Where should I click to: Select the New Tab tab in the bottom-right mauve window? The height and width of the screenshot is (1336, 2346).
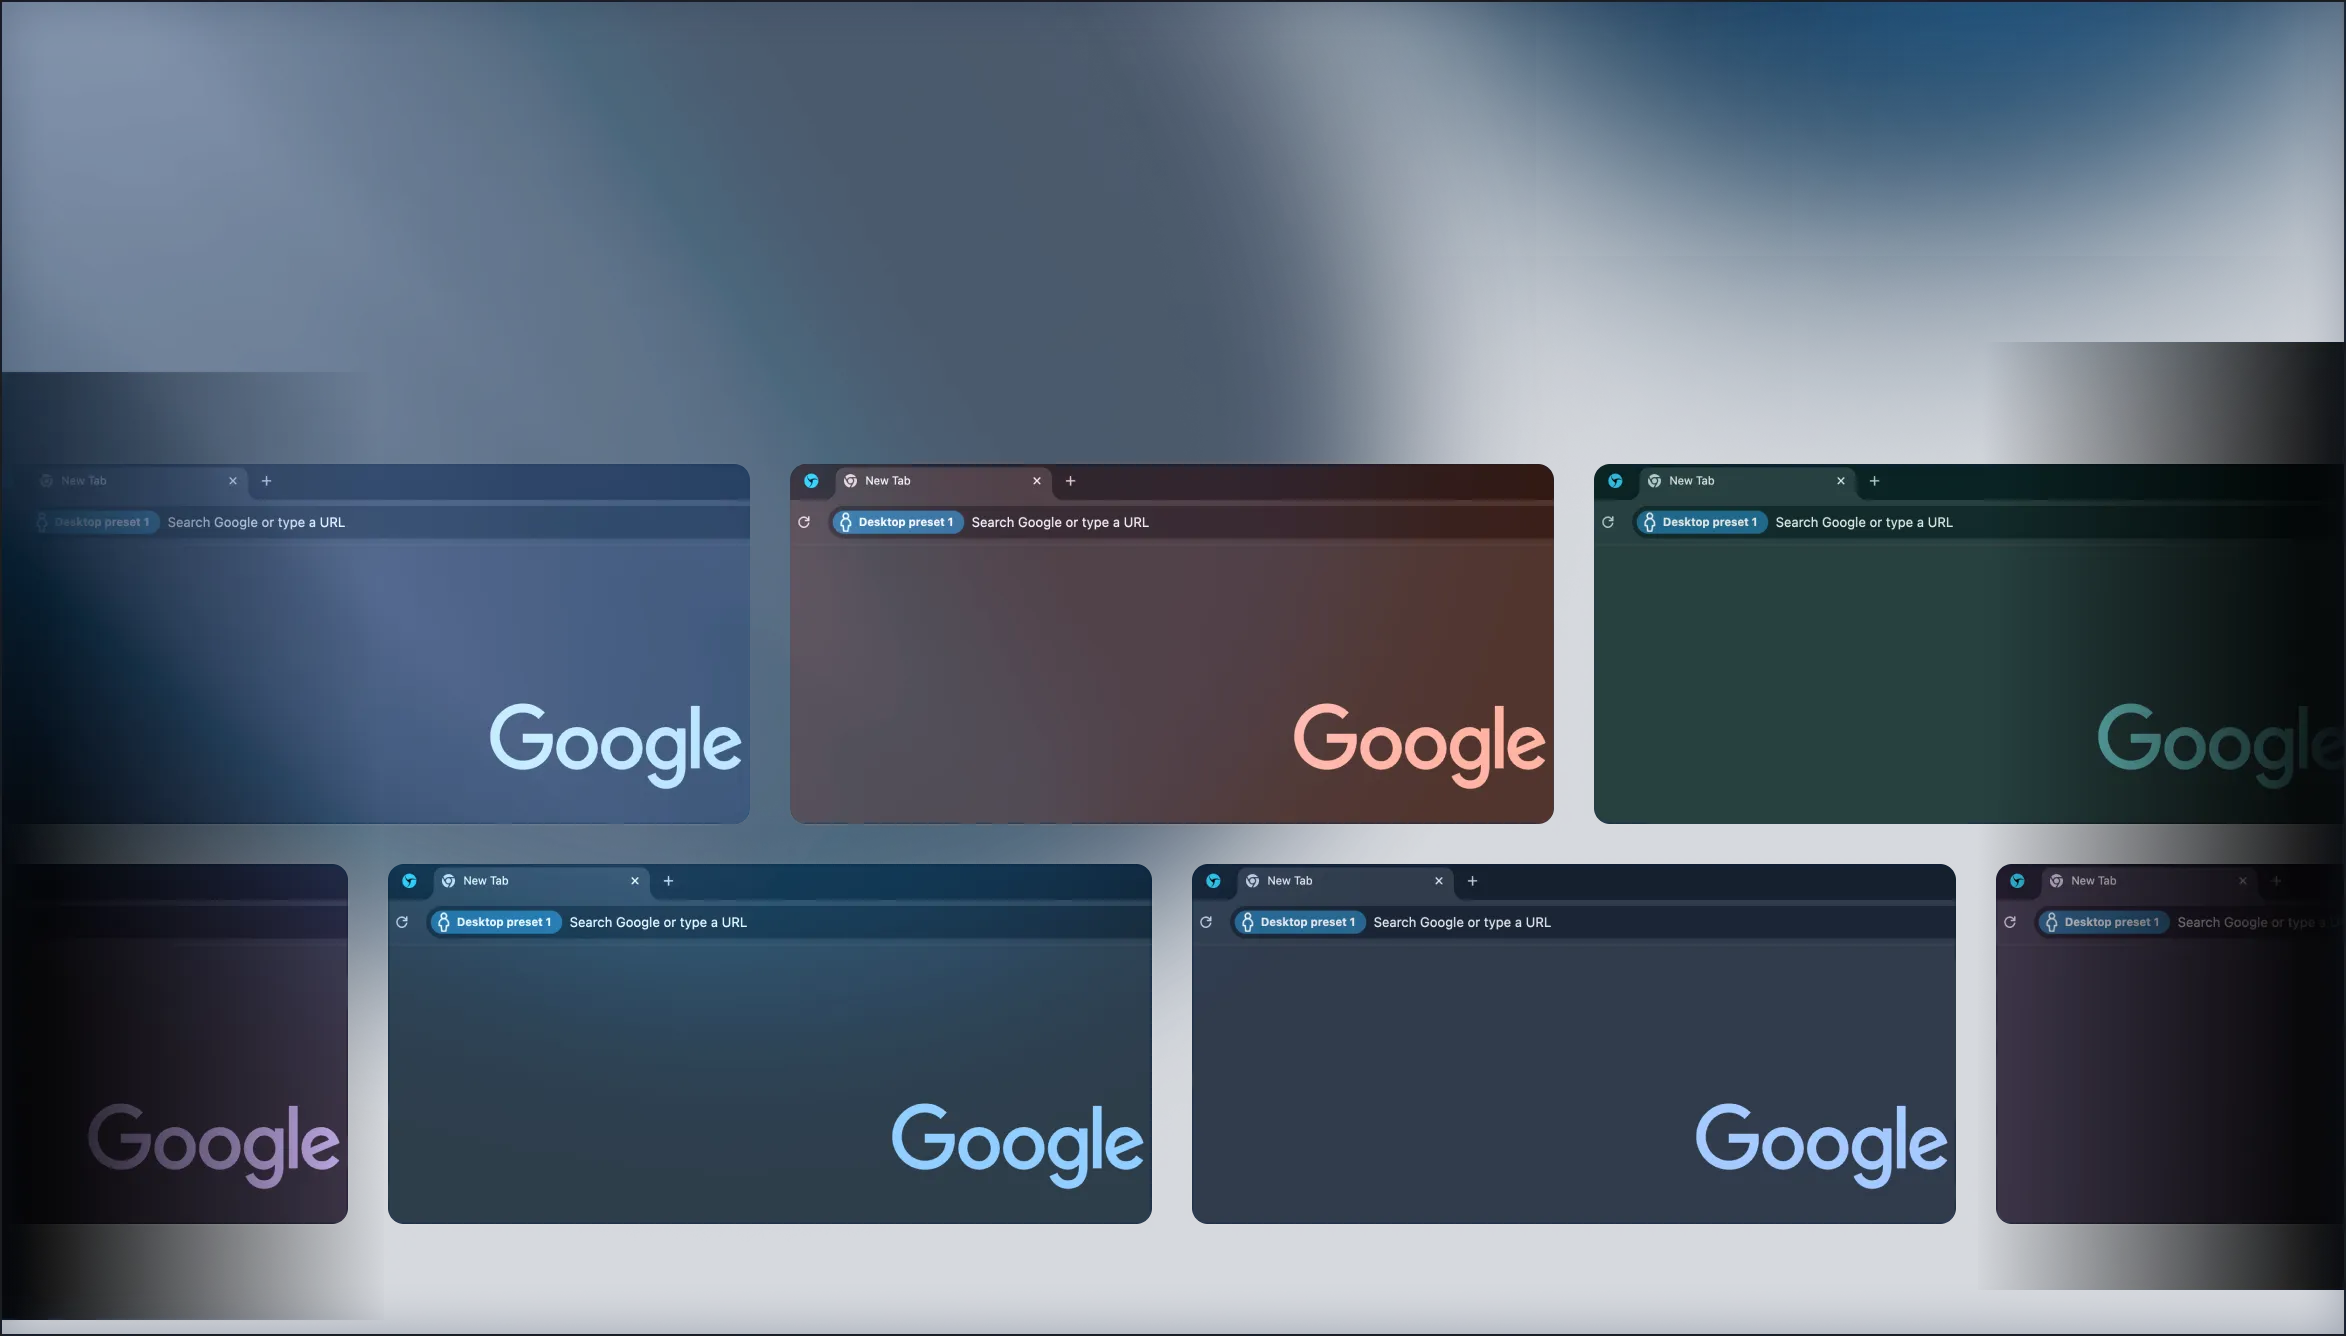[2150, 881]
